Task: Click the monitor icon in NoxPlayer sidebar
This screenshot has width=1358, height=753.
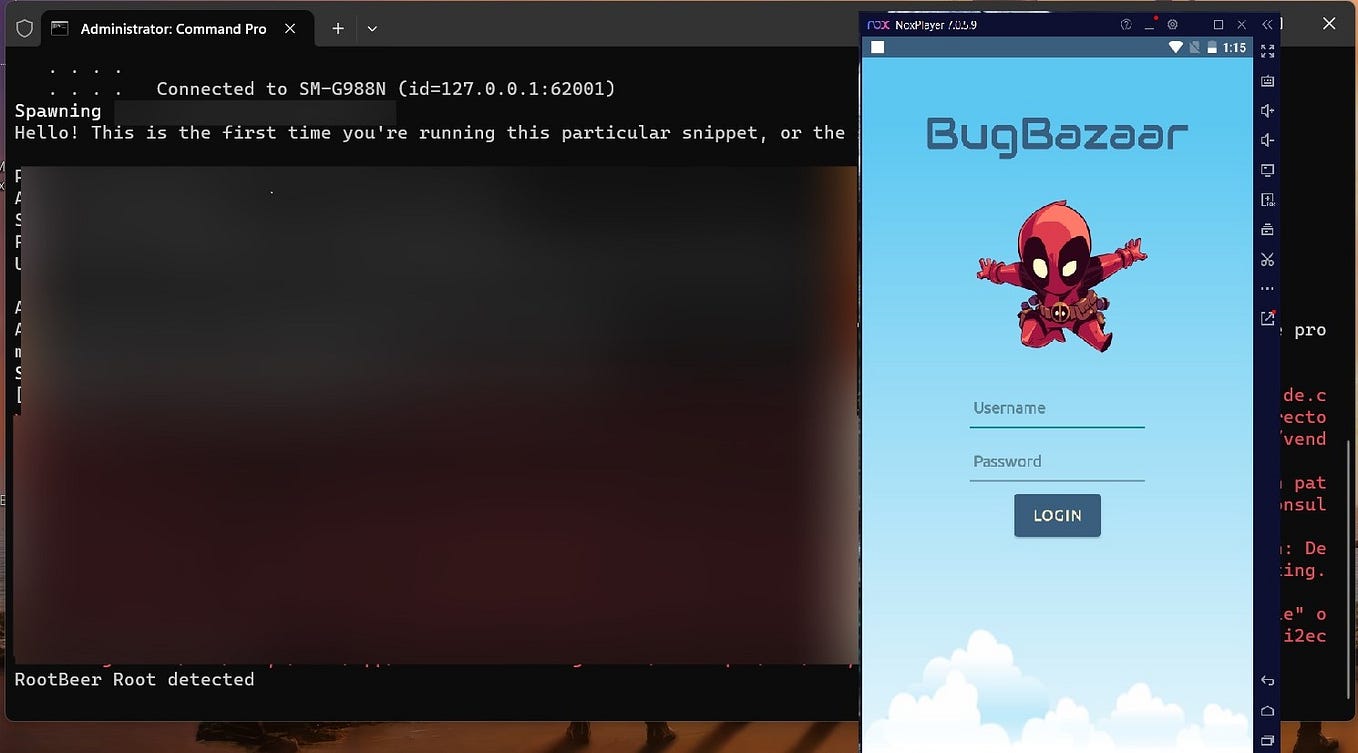Action: click(x=1267, y=170)
